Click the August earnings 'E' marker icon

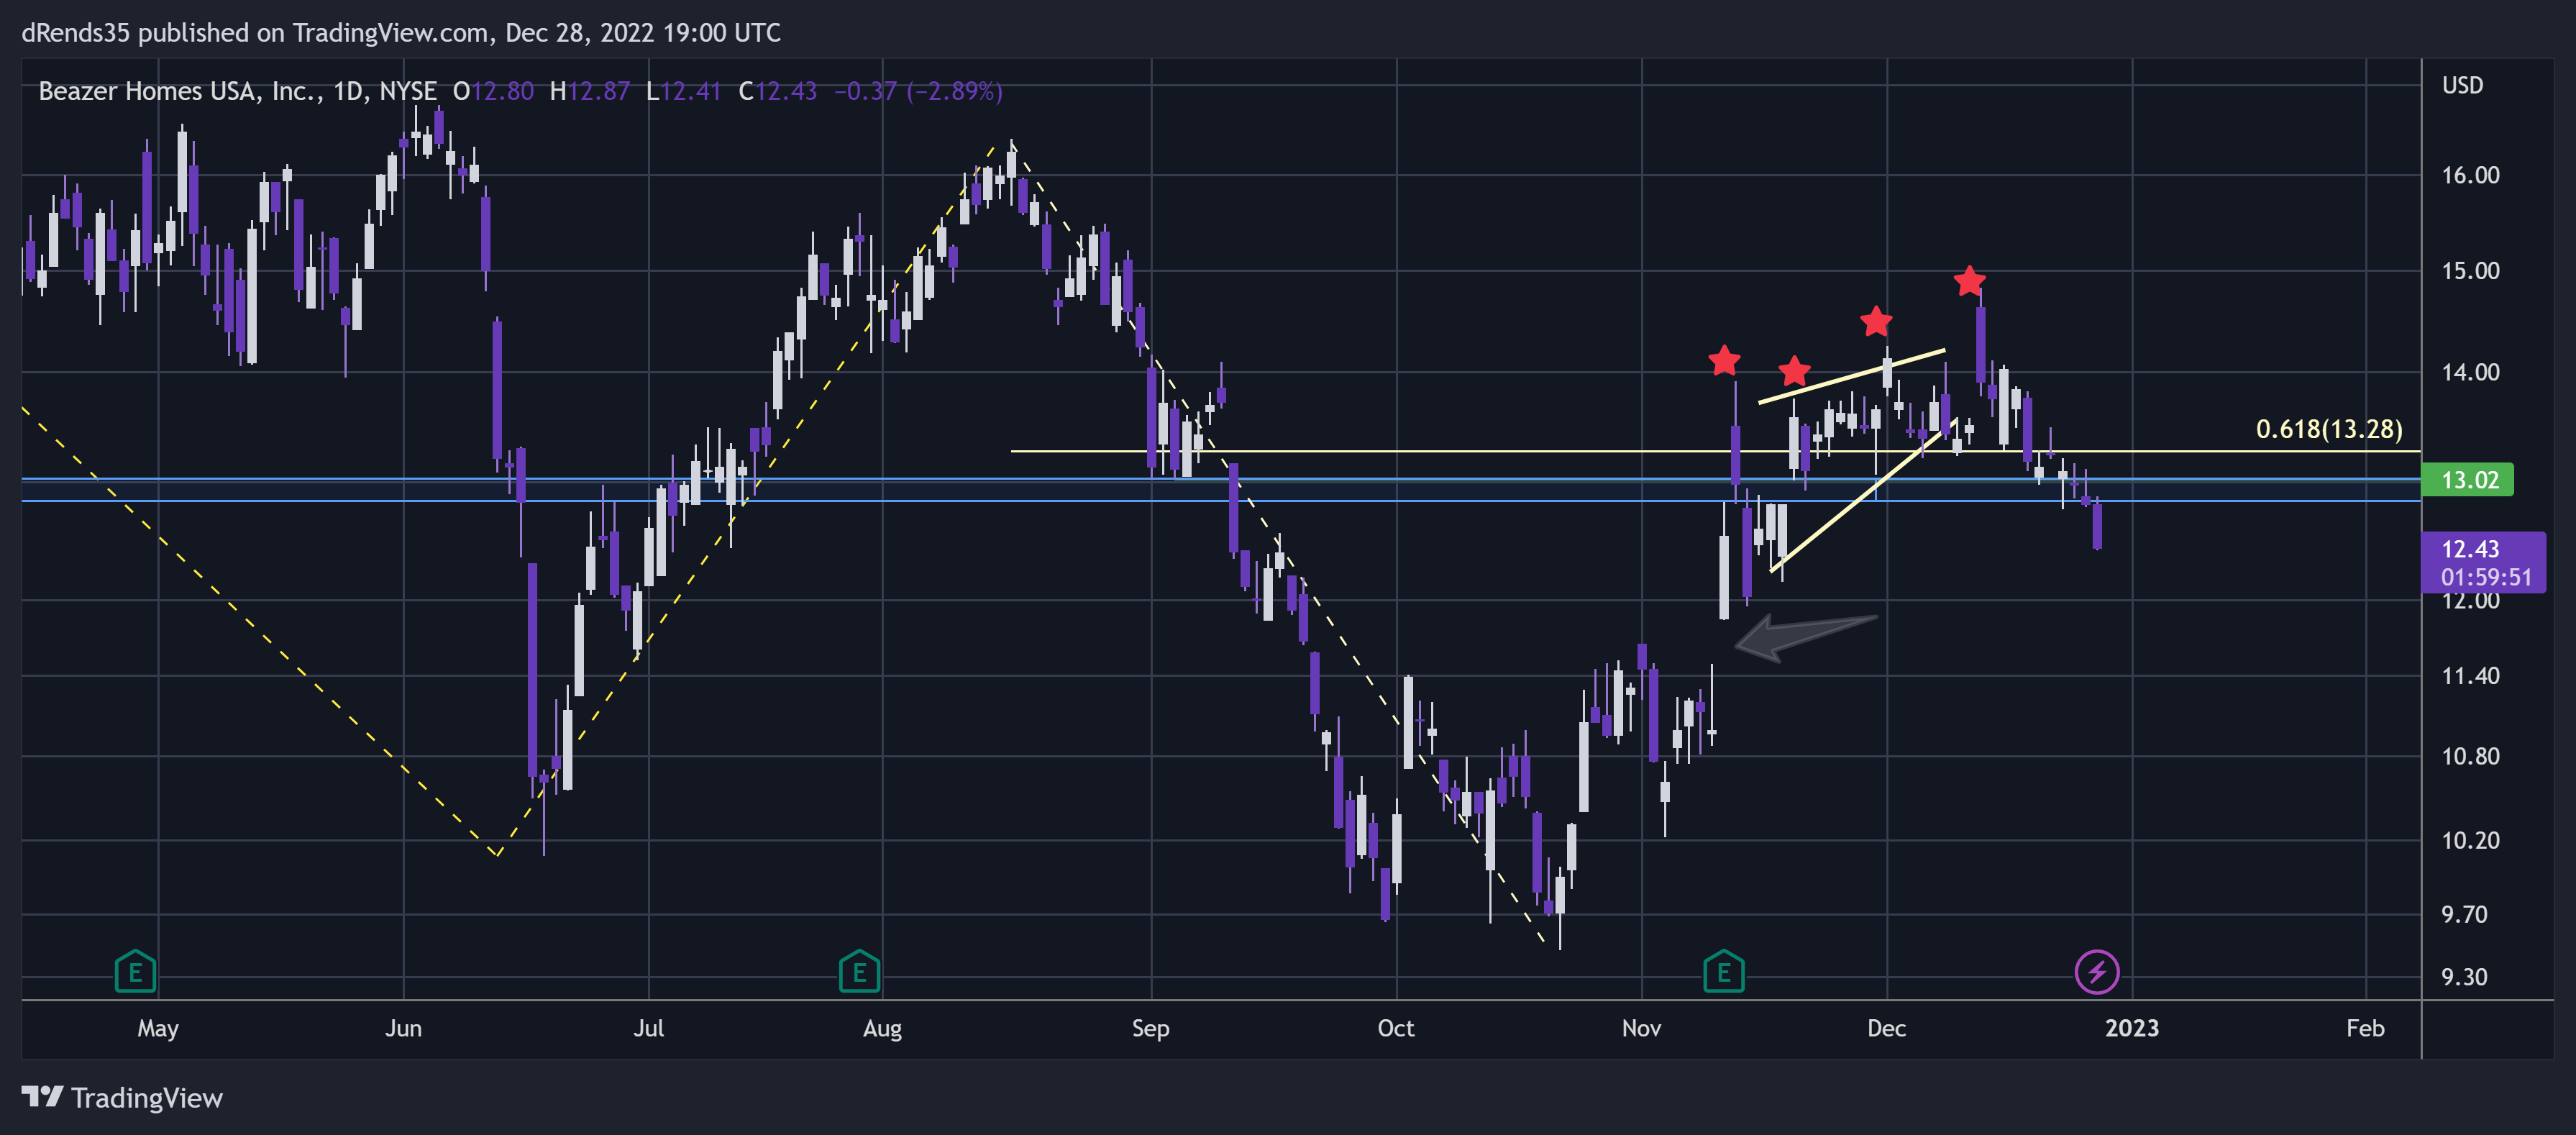click(859, 971)
